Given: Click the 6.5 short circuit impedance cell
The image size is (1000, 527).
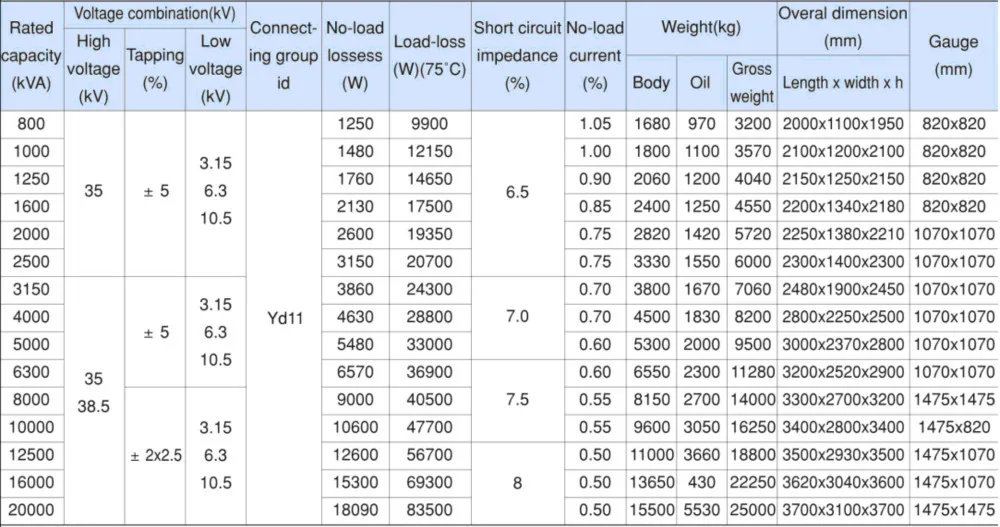Looking at the screenshot, I should 516,193.
